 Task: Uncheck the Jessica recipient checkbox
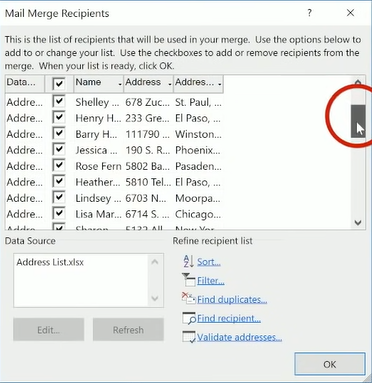tap(59, 149)
